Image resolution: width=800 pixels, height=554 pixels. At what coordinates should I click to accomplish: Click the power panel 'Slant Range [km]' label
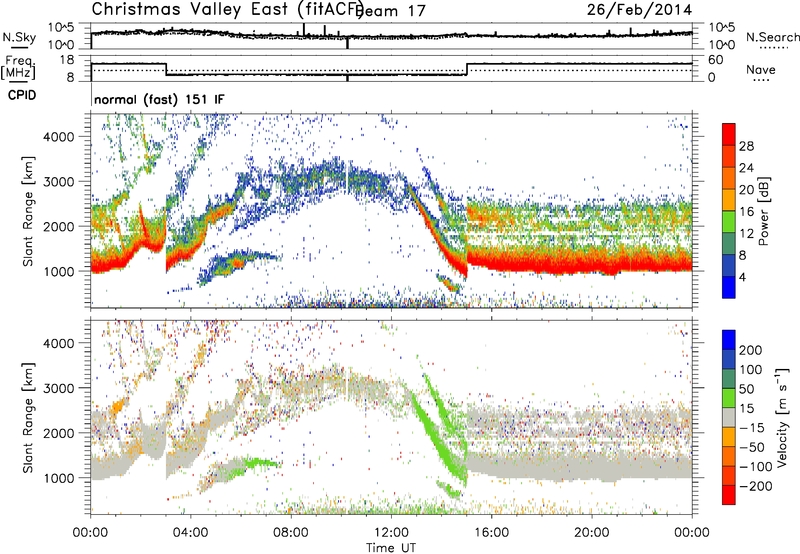coord(28,211)
